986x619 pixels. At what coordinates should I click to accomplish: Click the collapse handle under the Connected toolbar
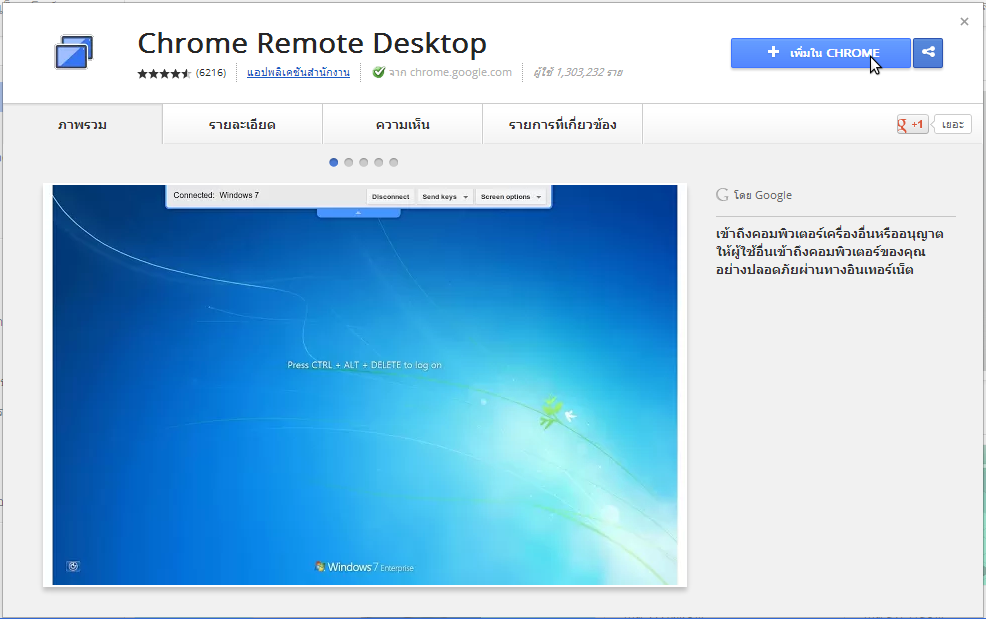(358, 213)
